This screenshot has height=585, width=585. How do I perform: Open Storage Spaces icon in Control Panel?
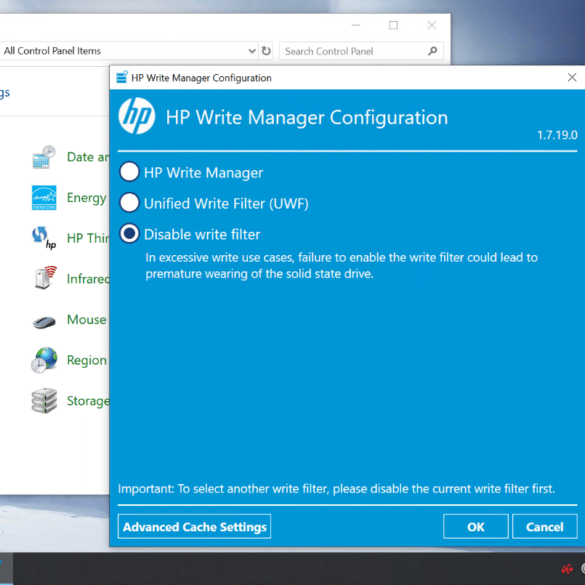[44, 401]
